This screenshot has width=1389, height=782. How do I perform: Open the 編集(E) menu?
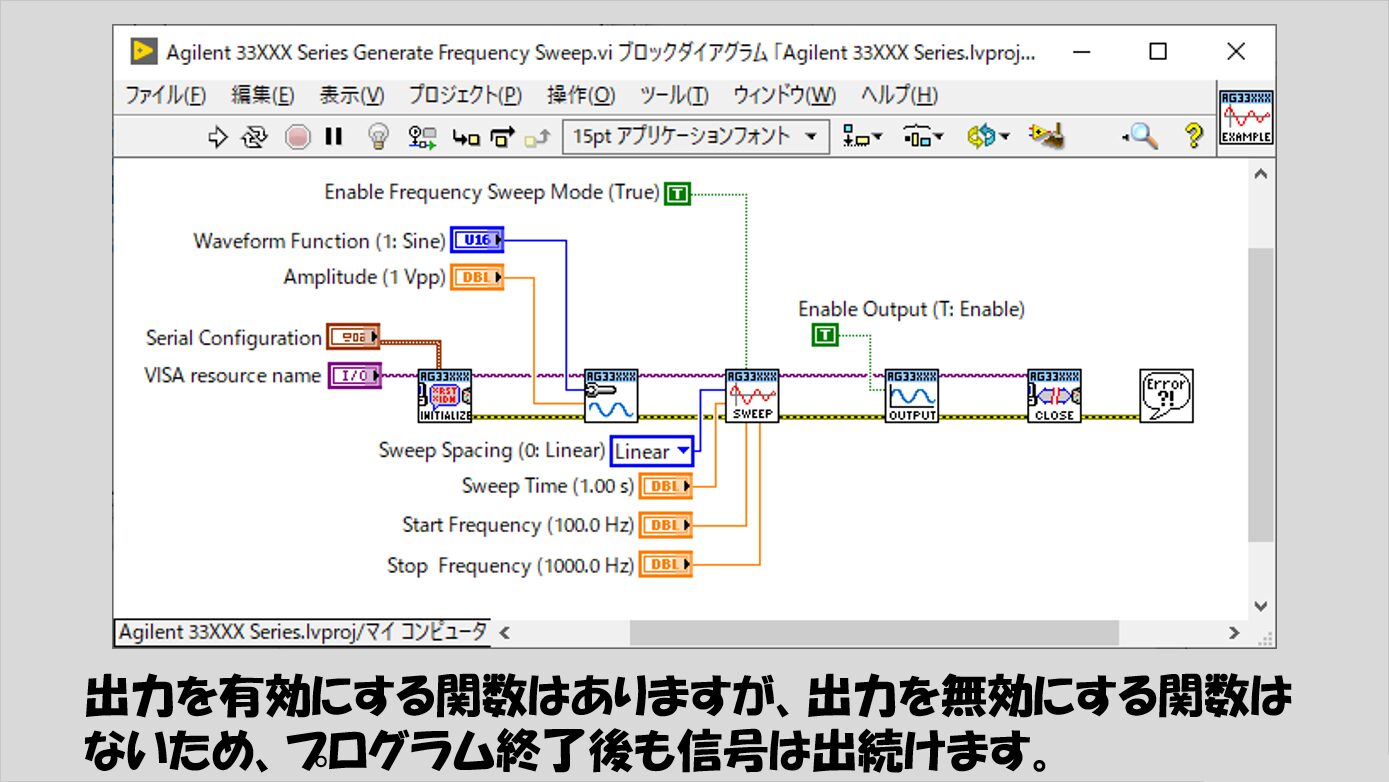click(263, 96)
